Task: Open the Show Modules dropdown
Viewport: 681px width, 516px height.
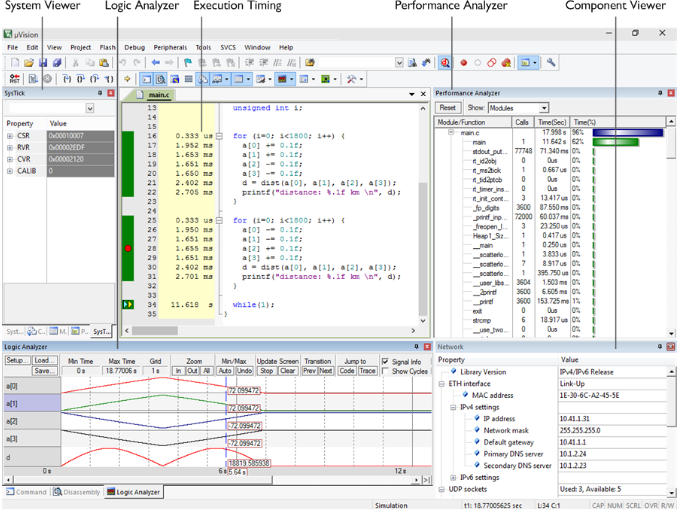Action: [x=543, y=108]
